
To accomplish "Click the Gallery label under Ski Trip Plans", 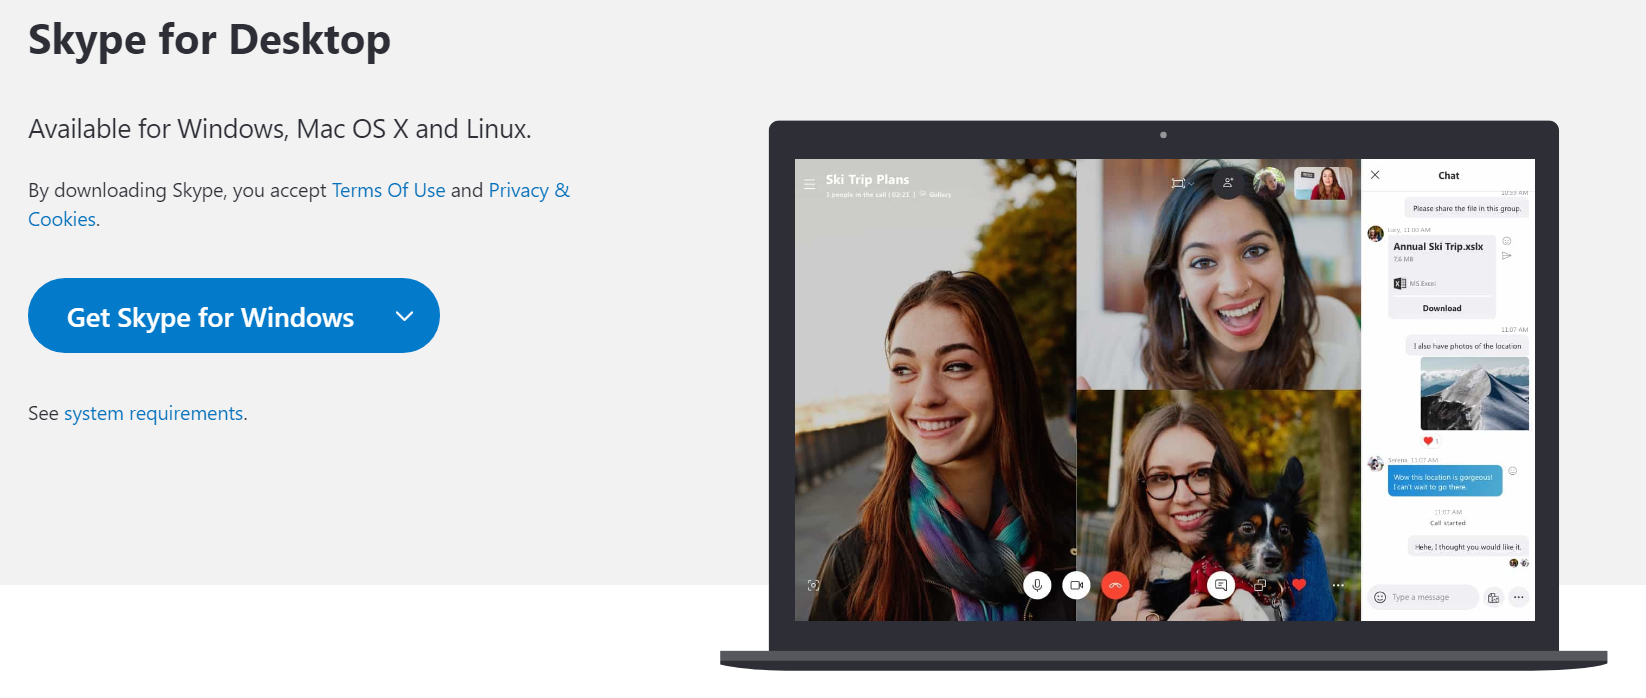I will 940,195.
